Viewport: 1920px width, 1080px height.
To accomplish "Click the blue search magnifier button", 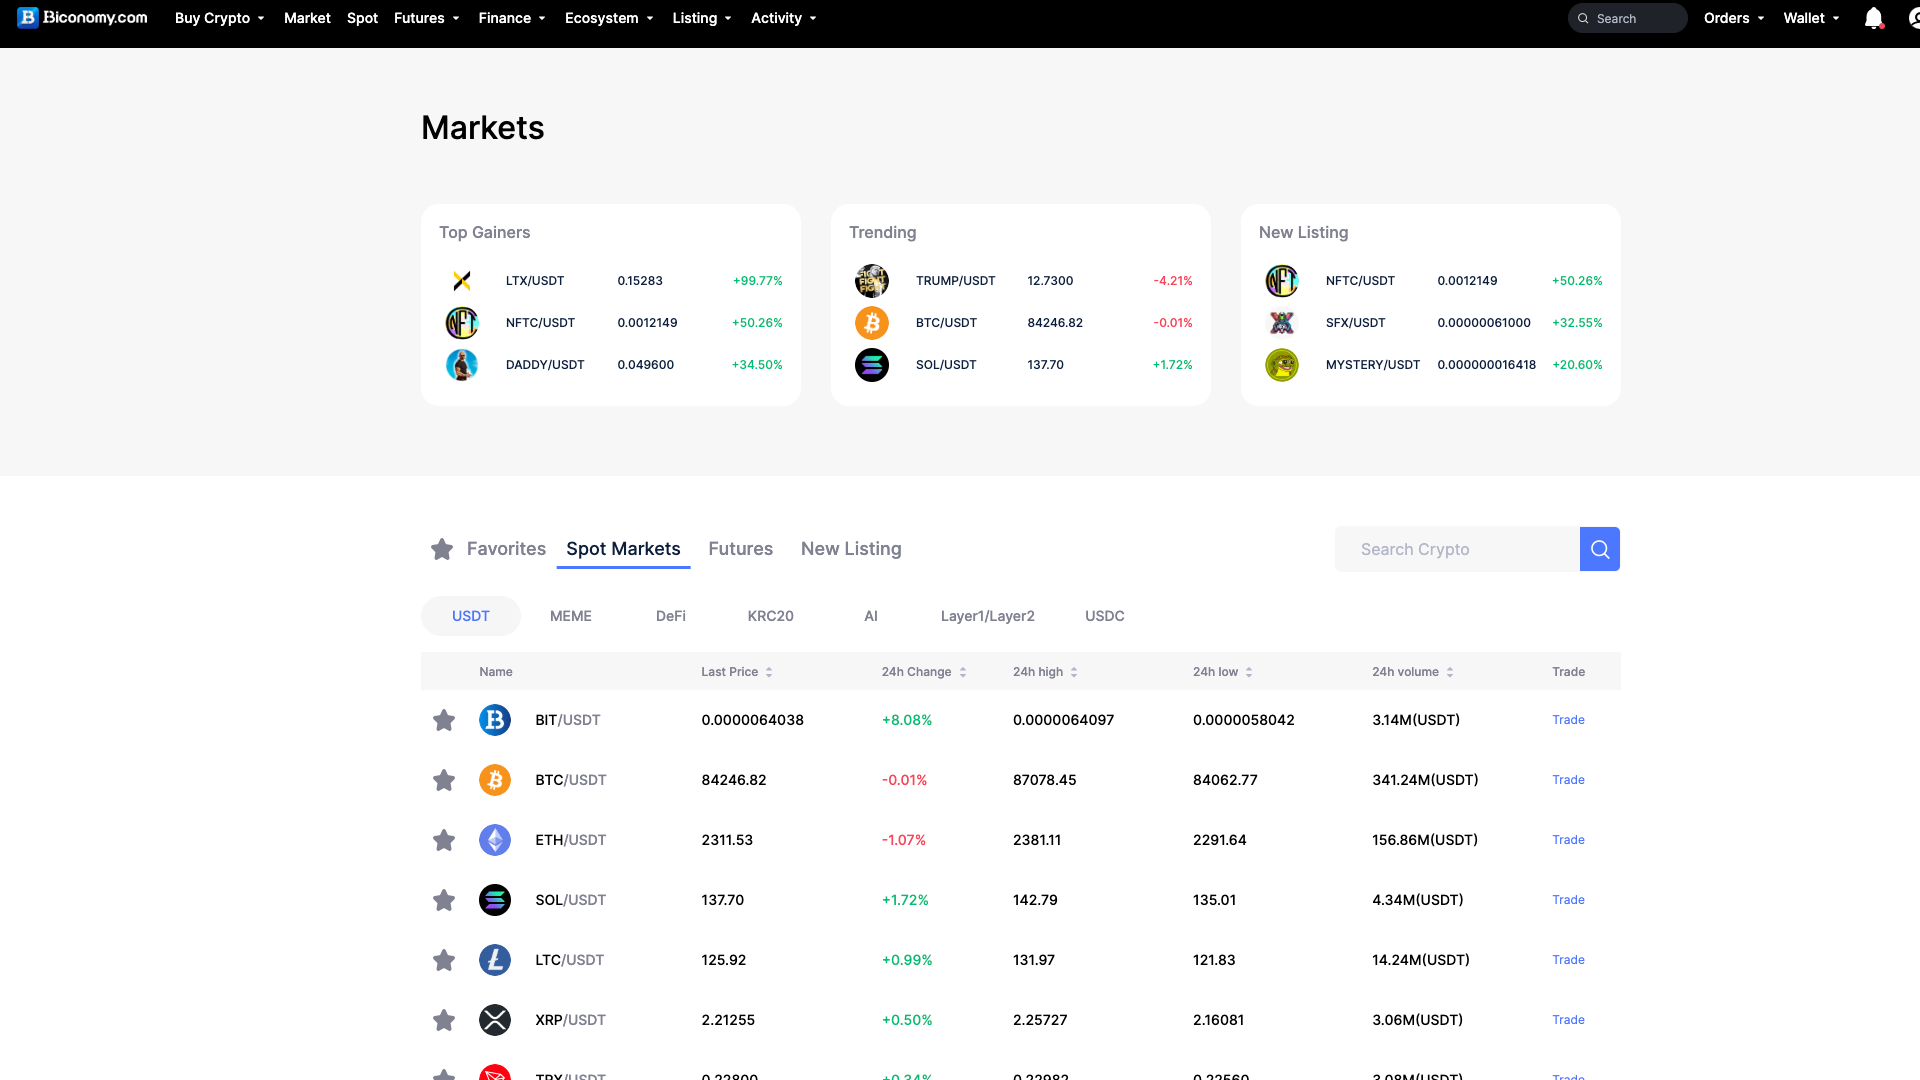I will (x=1600, y=549).
